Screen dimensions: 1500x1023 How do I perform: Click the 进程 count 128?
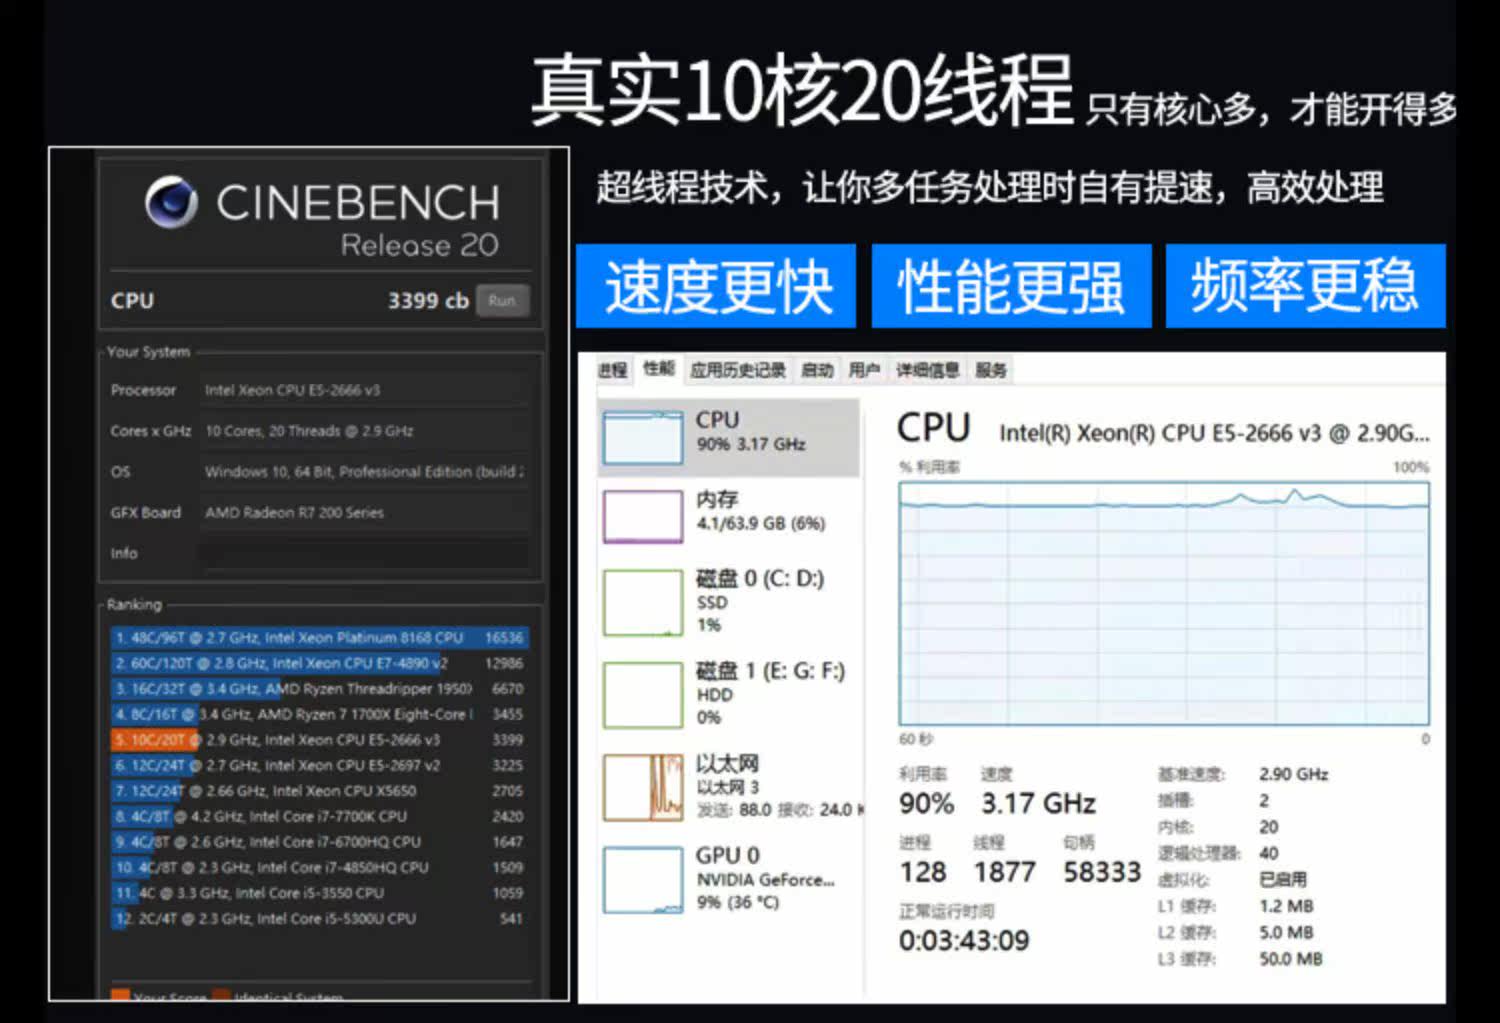923,872
